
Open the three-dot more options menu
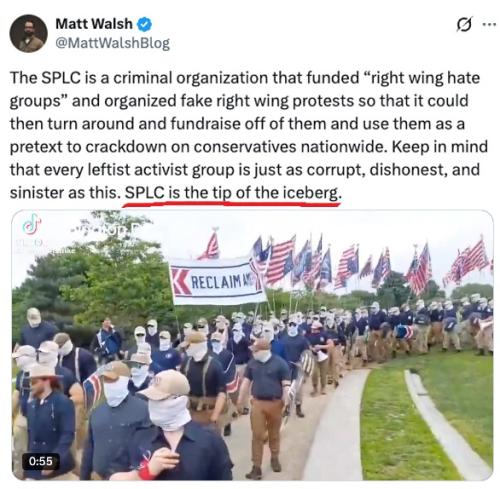[489, 24]
